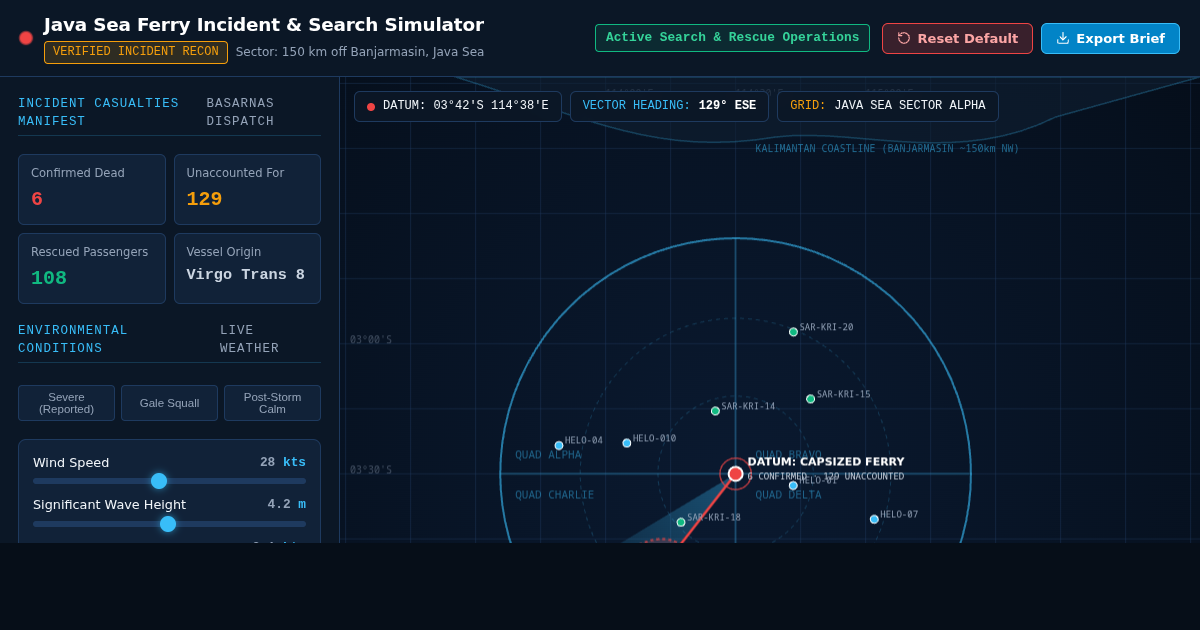1200x630 pixels.
Task: Select the HELO-04 helicopter marker
Action: click(x=559, y=446)
